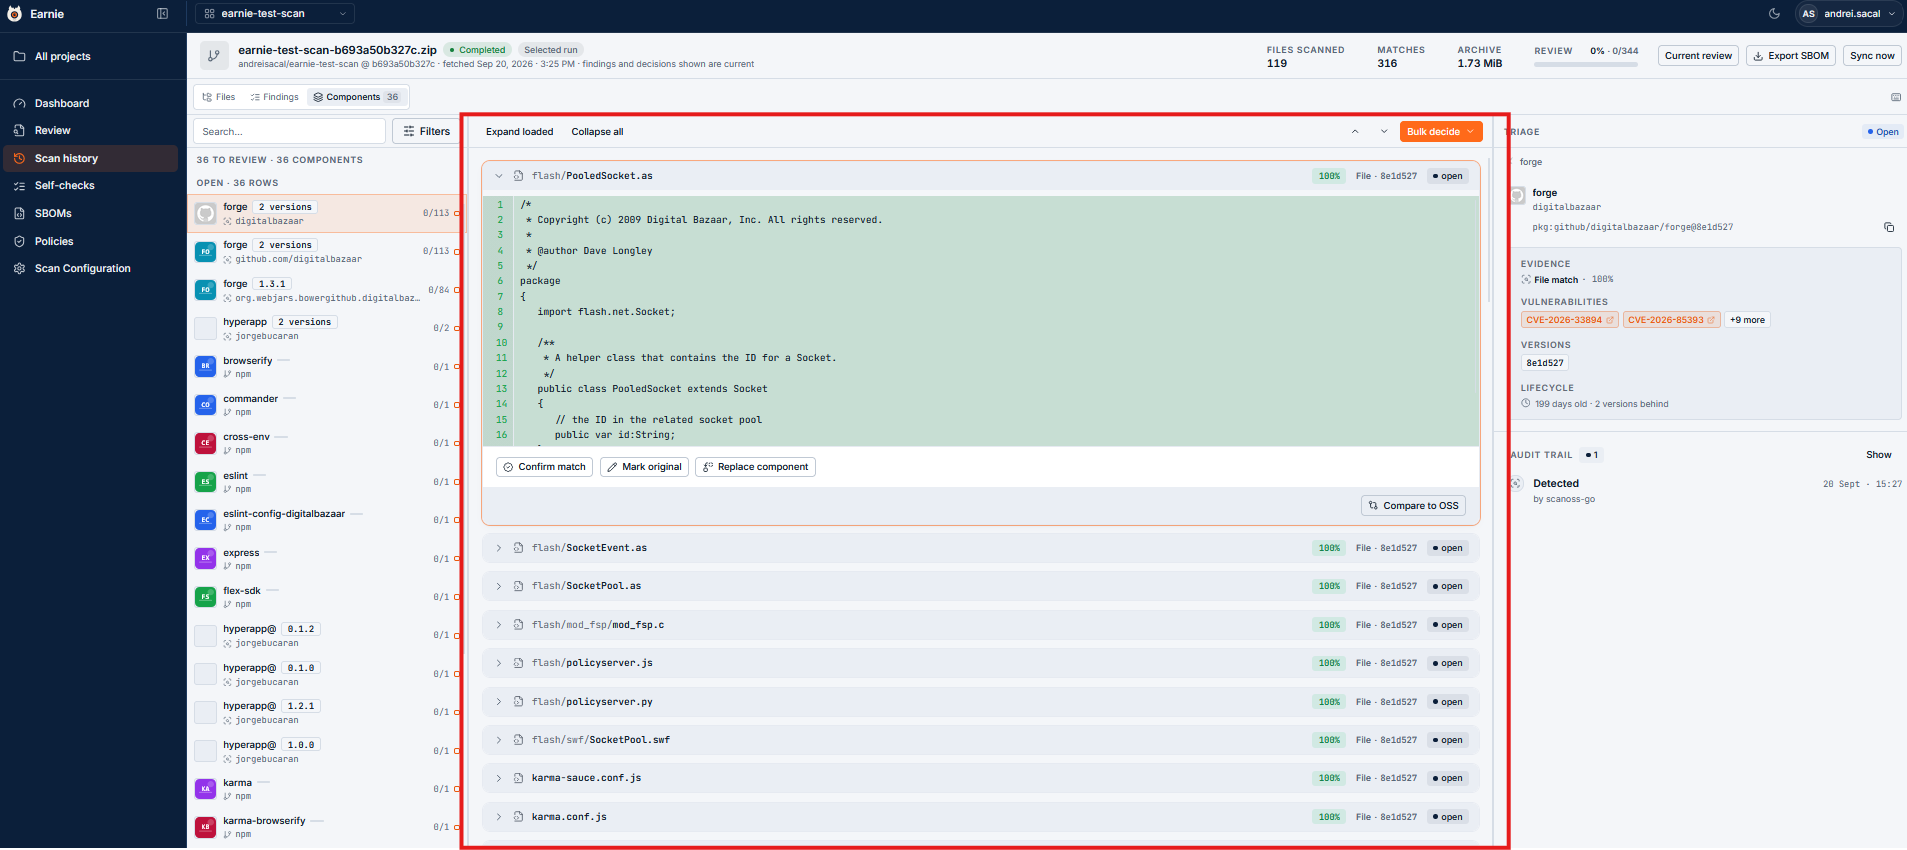Click the branch icon beside zip name
Image resolution: width=1907 pixels, height=850 pixels.
(214, 56)
